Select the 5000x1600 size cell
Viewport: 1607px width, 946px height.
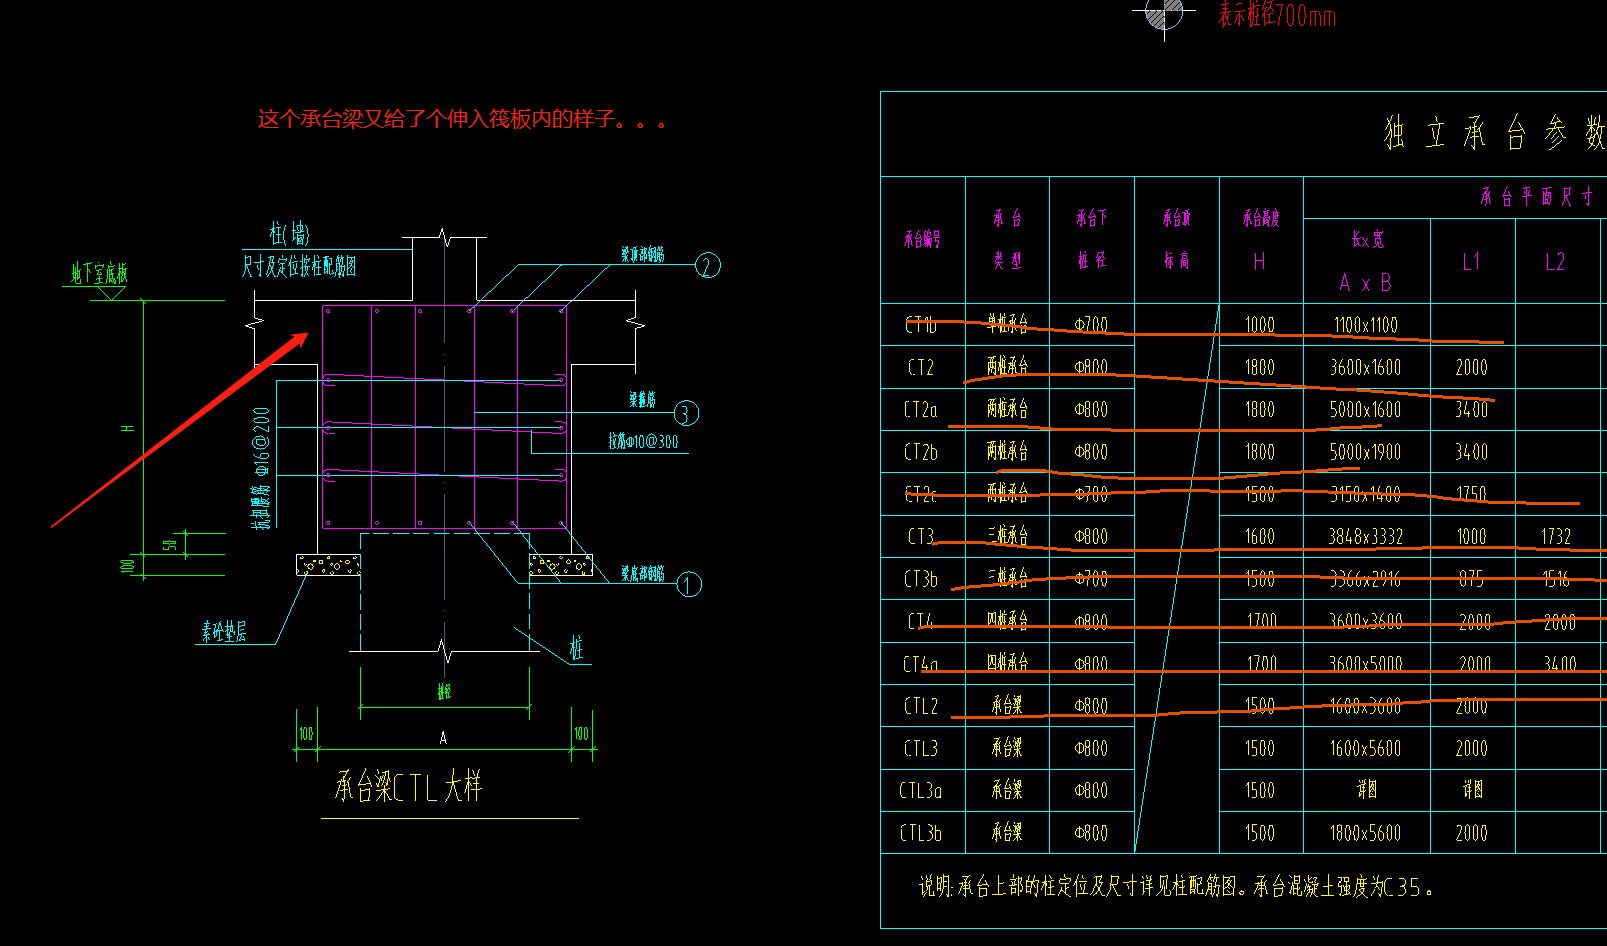pyautogui.click(x=1366, y=410)
